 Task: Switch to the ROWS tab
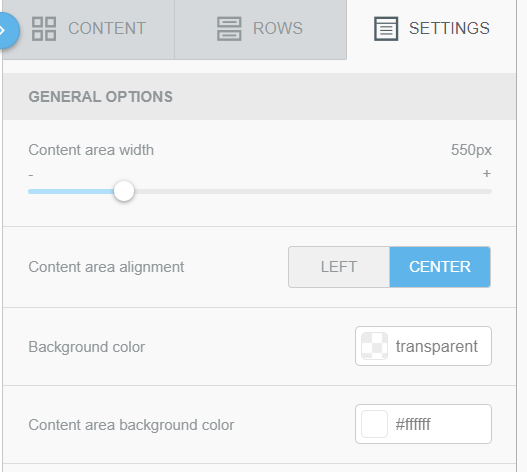click(260, 29)
